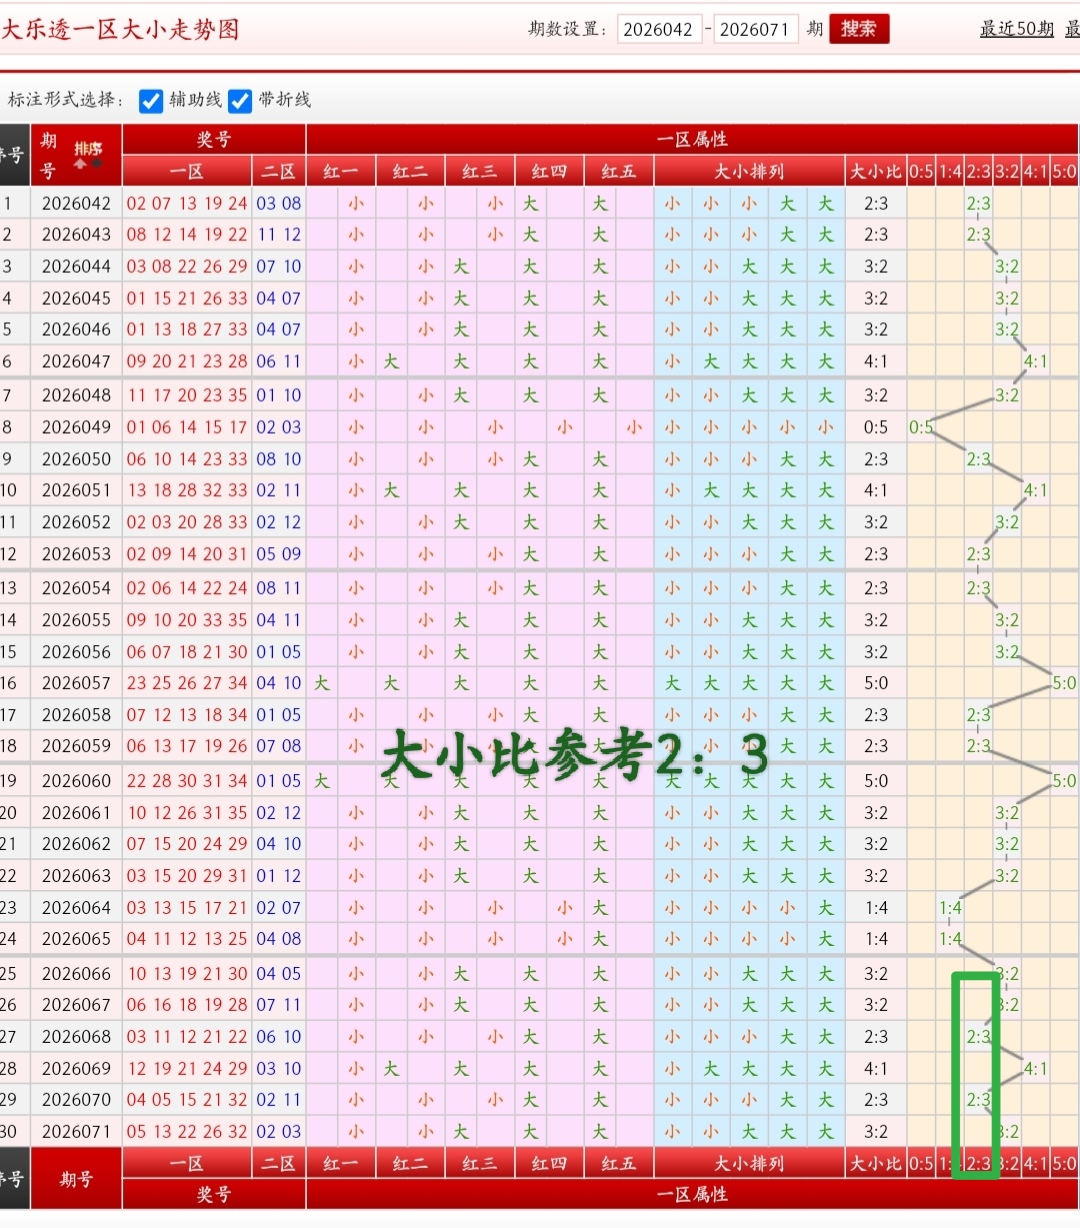
Task: Click the 2:3 trend marker for 2026070
Action: 978,1100
